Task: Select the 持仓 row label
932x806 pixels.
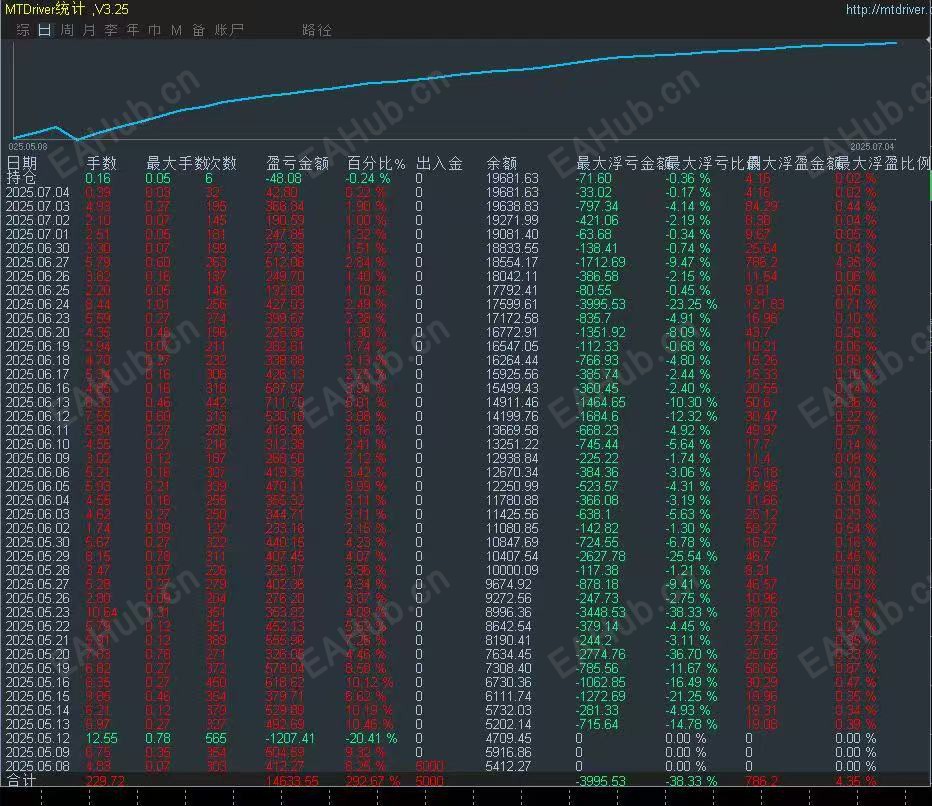Action: (21, 178)
